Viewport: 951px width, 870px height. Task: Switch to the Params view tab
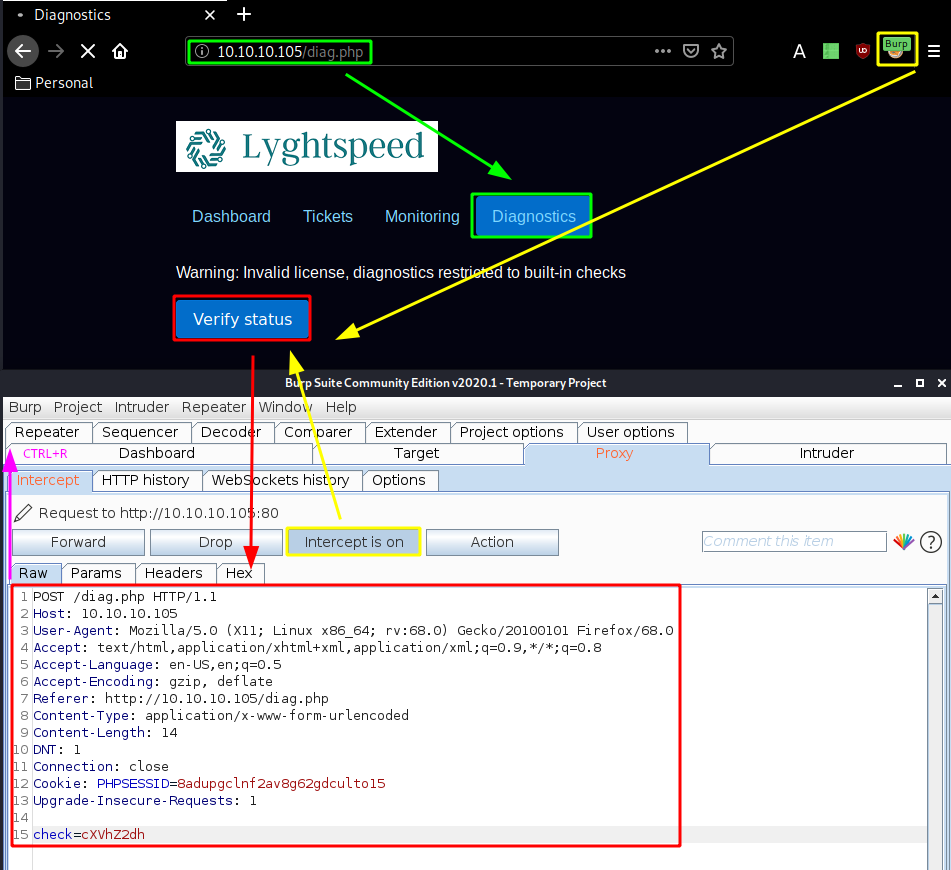[x=96, y=573]
